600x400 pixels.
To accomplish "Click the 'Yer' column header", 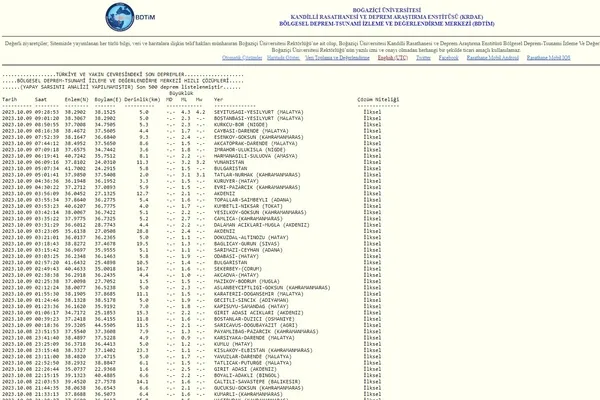I will tap(218, 100).
